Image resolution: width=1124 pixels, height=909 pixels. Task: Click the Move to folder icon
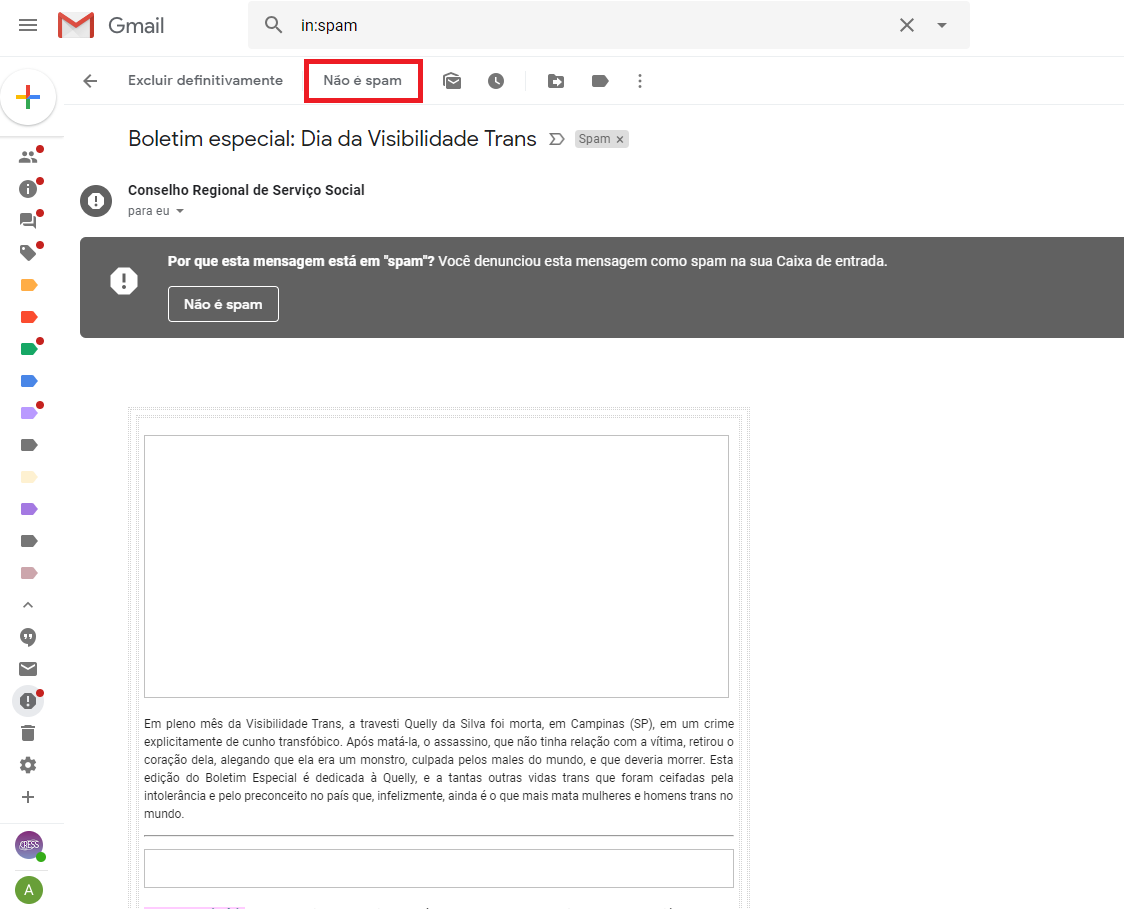coord(556,81)
